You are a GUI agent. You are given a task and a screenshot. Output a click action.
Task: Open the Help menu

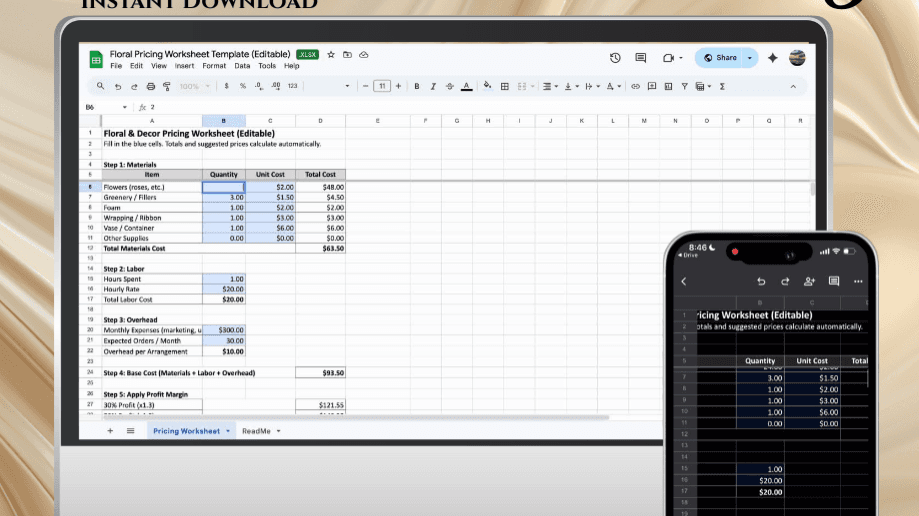tap(291, 66)
